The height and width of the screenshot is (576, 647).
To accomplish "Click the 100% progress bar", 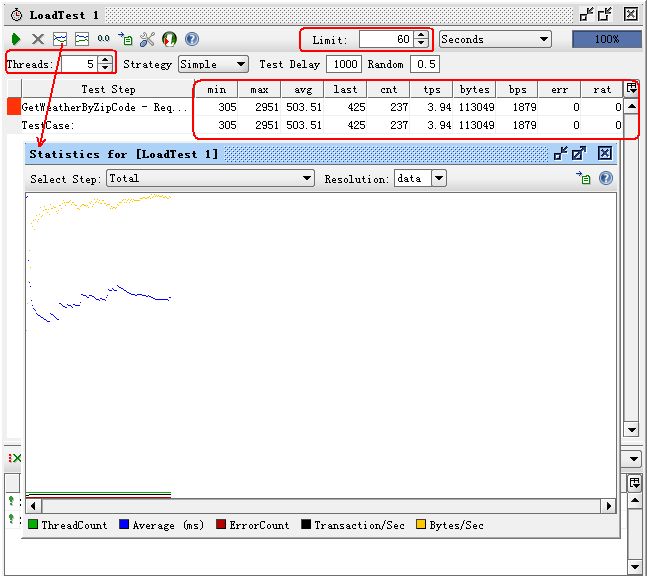I will [x=606, y=39].
